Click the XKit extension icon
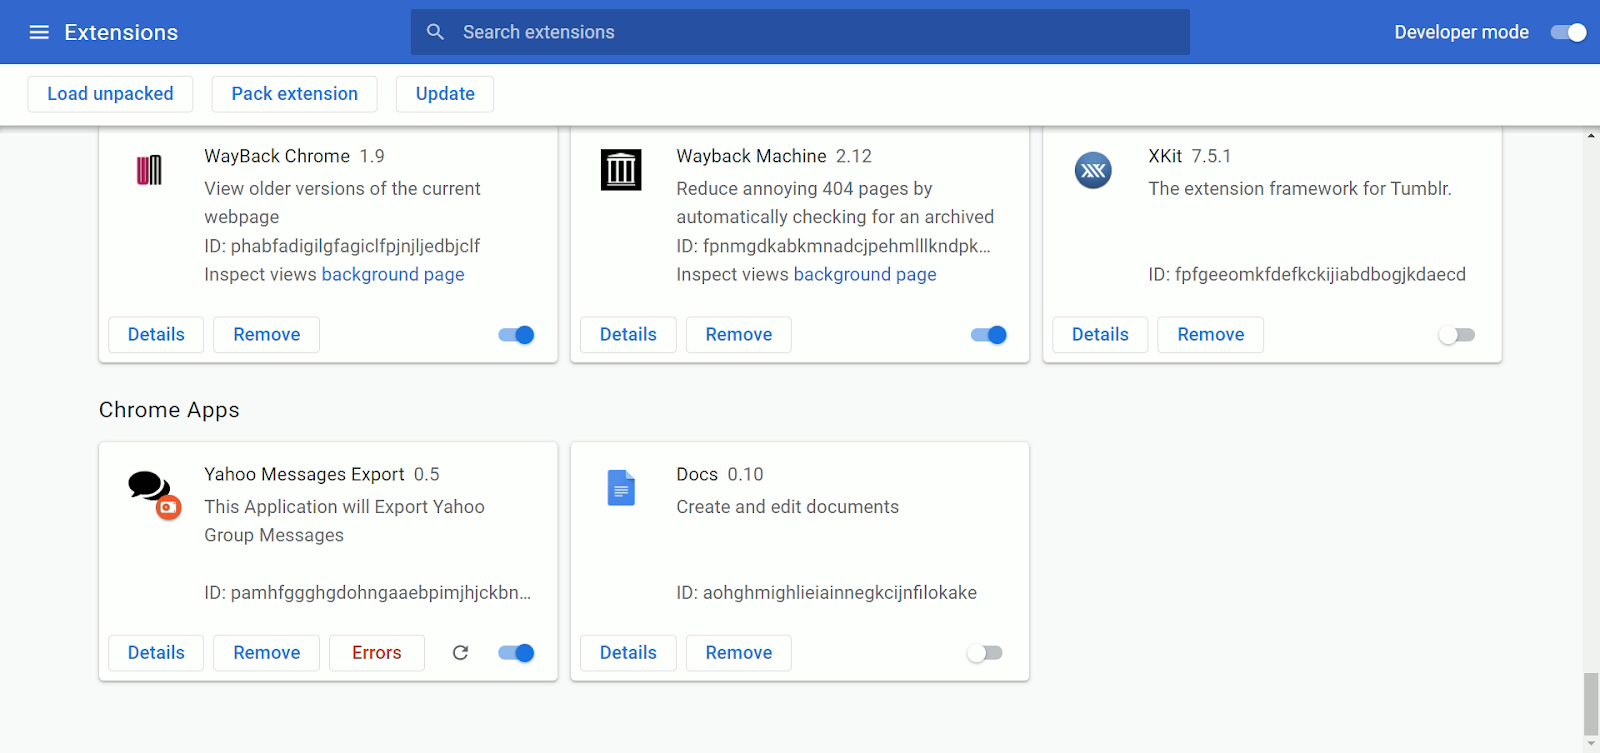 [x=1093, y=170]
